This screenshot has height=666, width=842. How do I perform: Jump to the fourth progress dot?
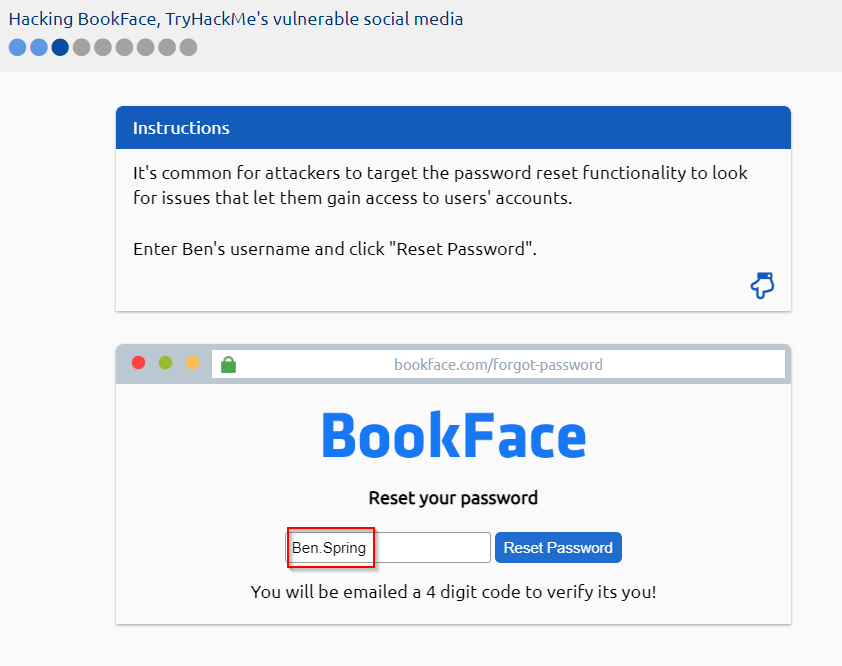click(81, 47)
